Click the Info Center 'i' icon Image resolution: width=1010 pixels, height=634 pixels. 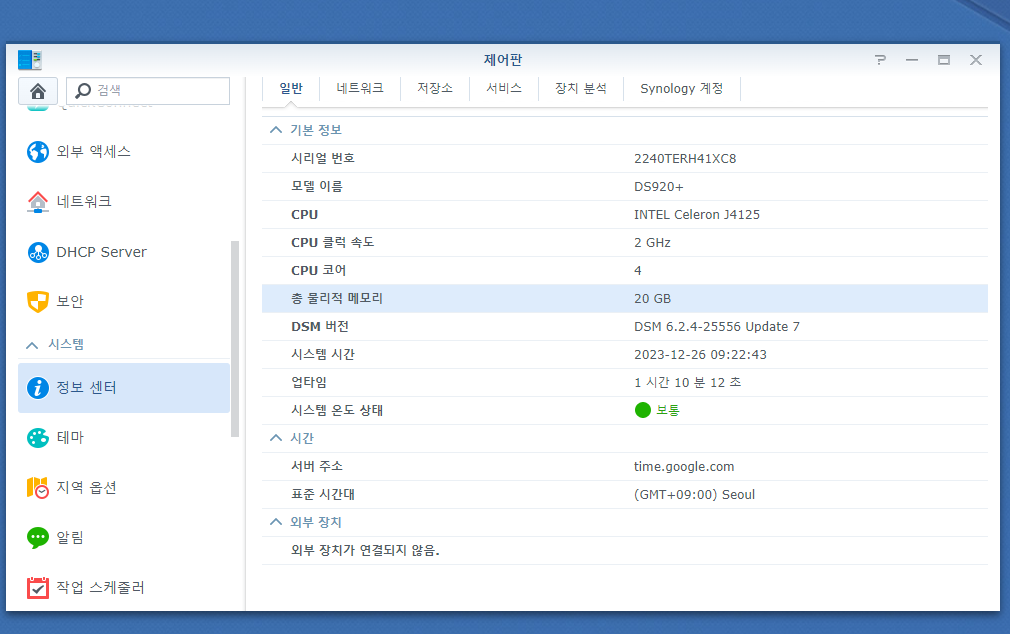(x=38, y=388)
